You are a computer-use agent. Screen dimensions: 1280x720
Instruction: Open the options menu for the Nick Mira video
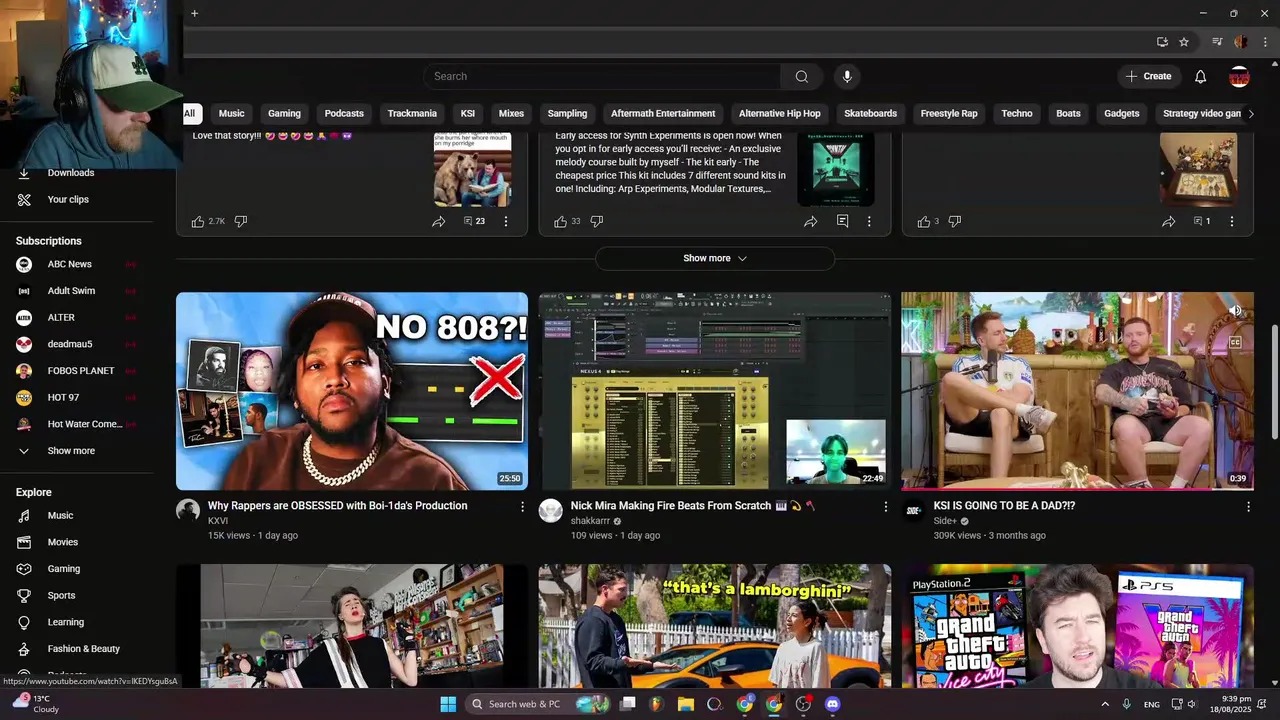885,507
